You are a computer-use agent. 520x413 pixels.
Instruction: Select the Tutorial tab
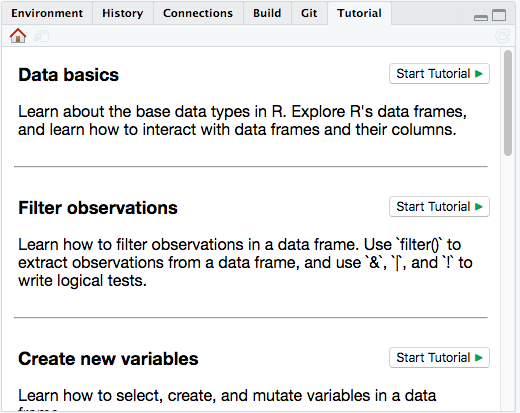(359, 13)
